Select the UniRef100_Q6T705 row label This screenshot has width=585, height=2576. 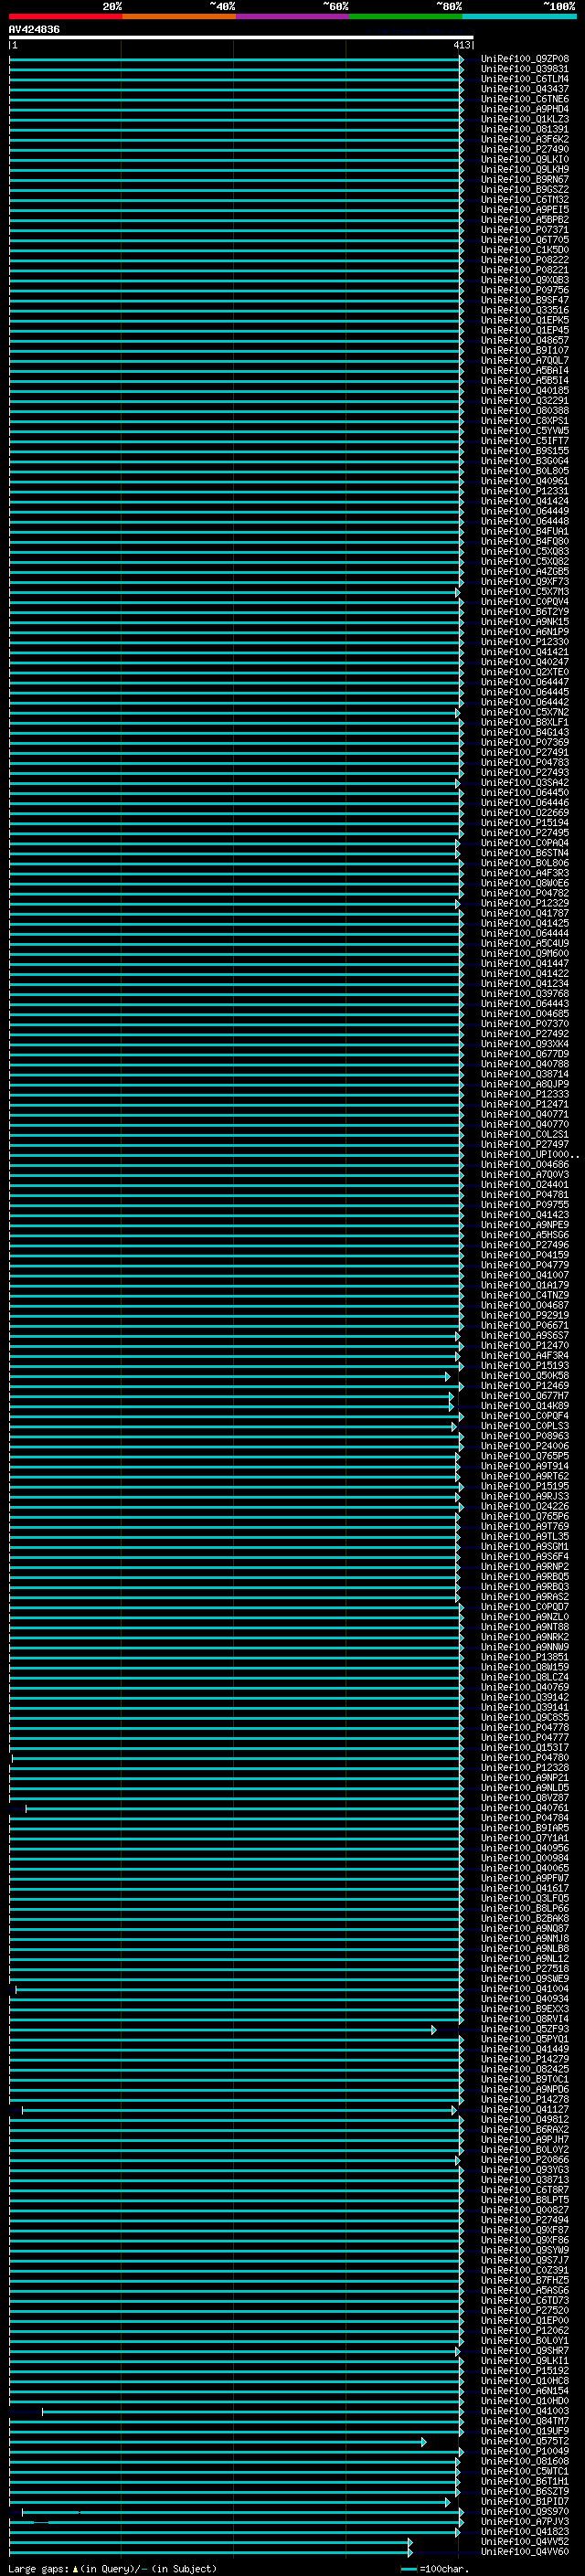(524, 240)
